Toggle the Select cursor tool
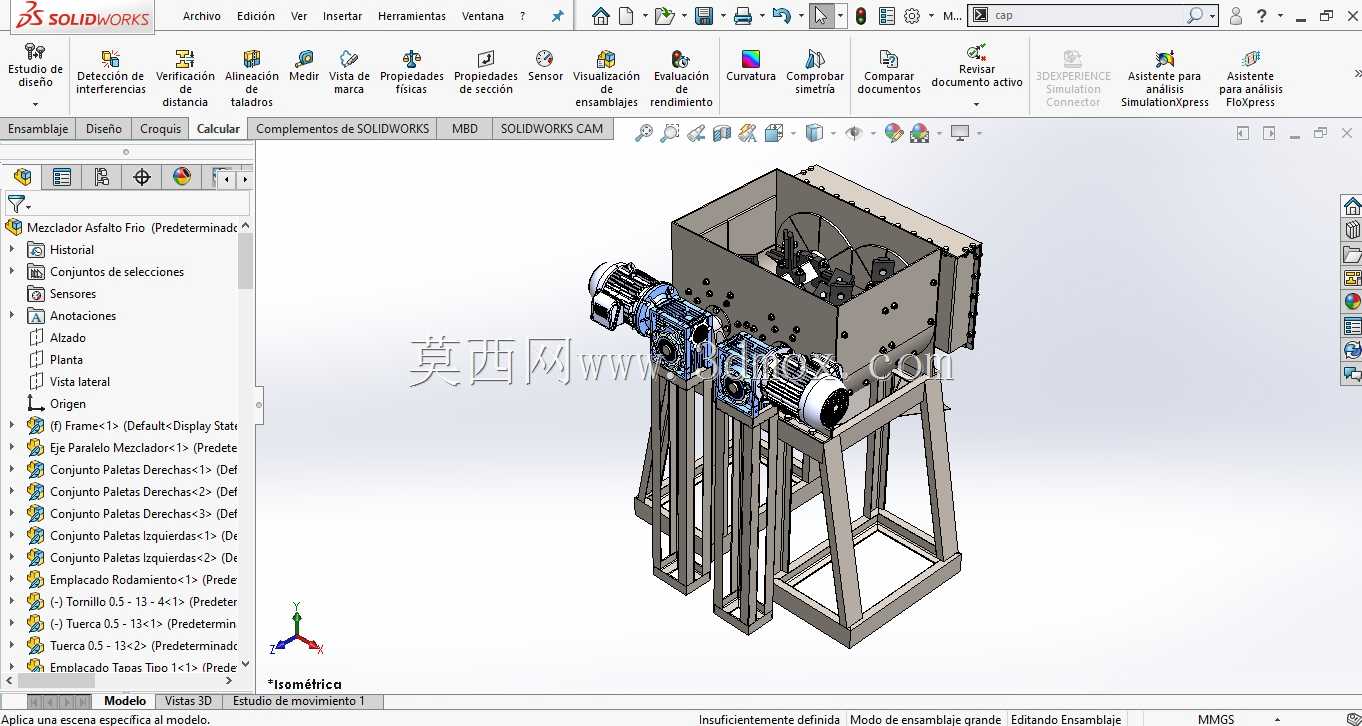1362x726 pixels. click(820, 16)
